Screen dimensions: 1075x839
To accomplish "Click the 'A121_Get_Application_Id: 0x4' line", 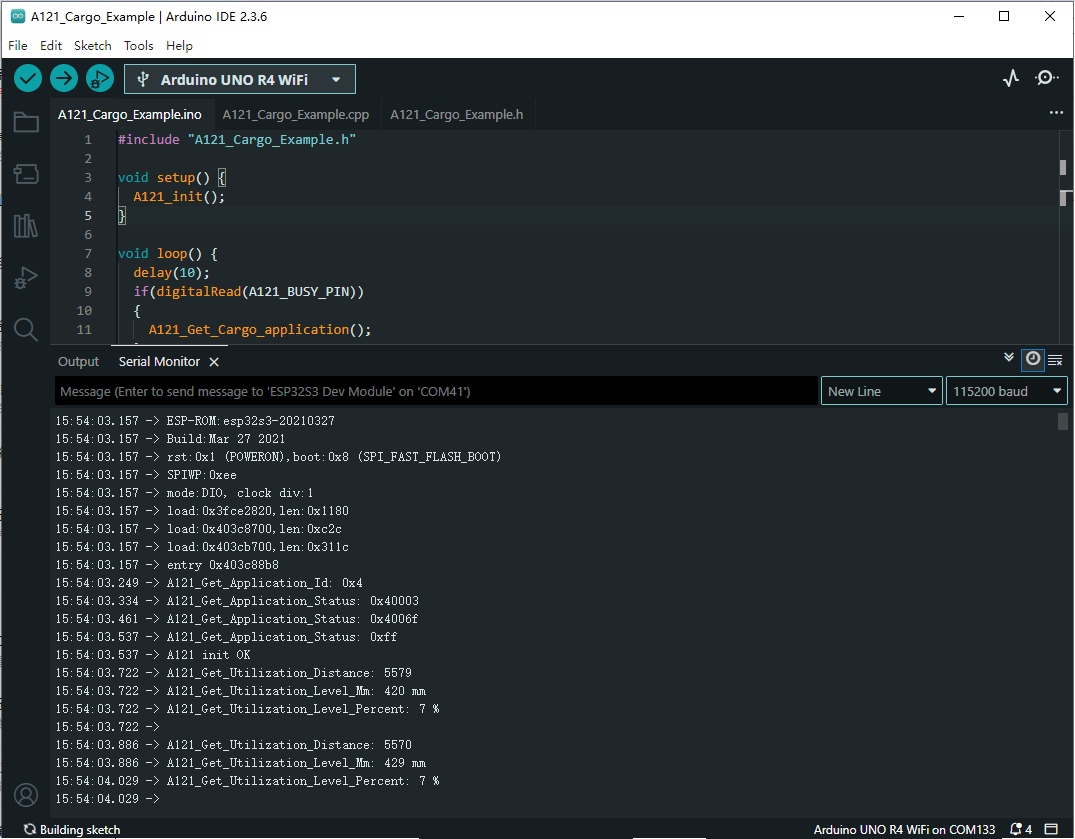I will pyautogui.click(x=265, y=583).
